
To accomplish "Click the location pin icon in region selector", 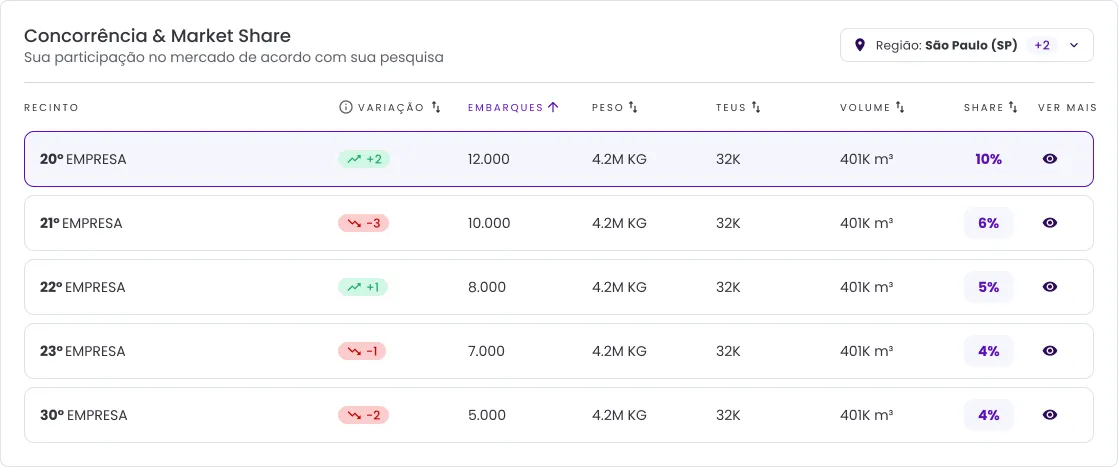I will tap(859, 45).
